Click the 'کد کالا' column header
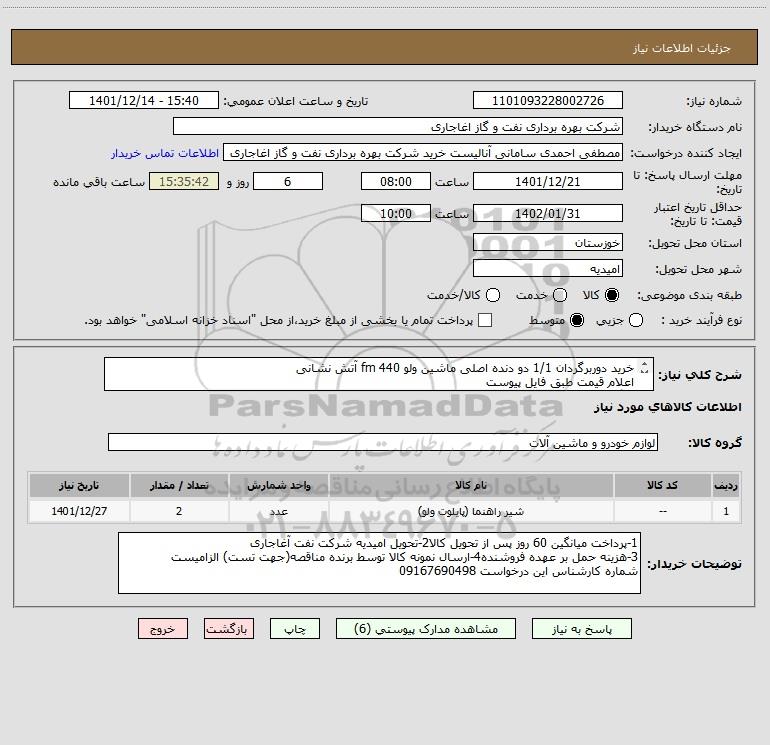 pos(662,486)
